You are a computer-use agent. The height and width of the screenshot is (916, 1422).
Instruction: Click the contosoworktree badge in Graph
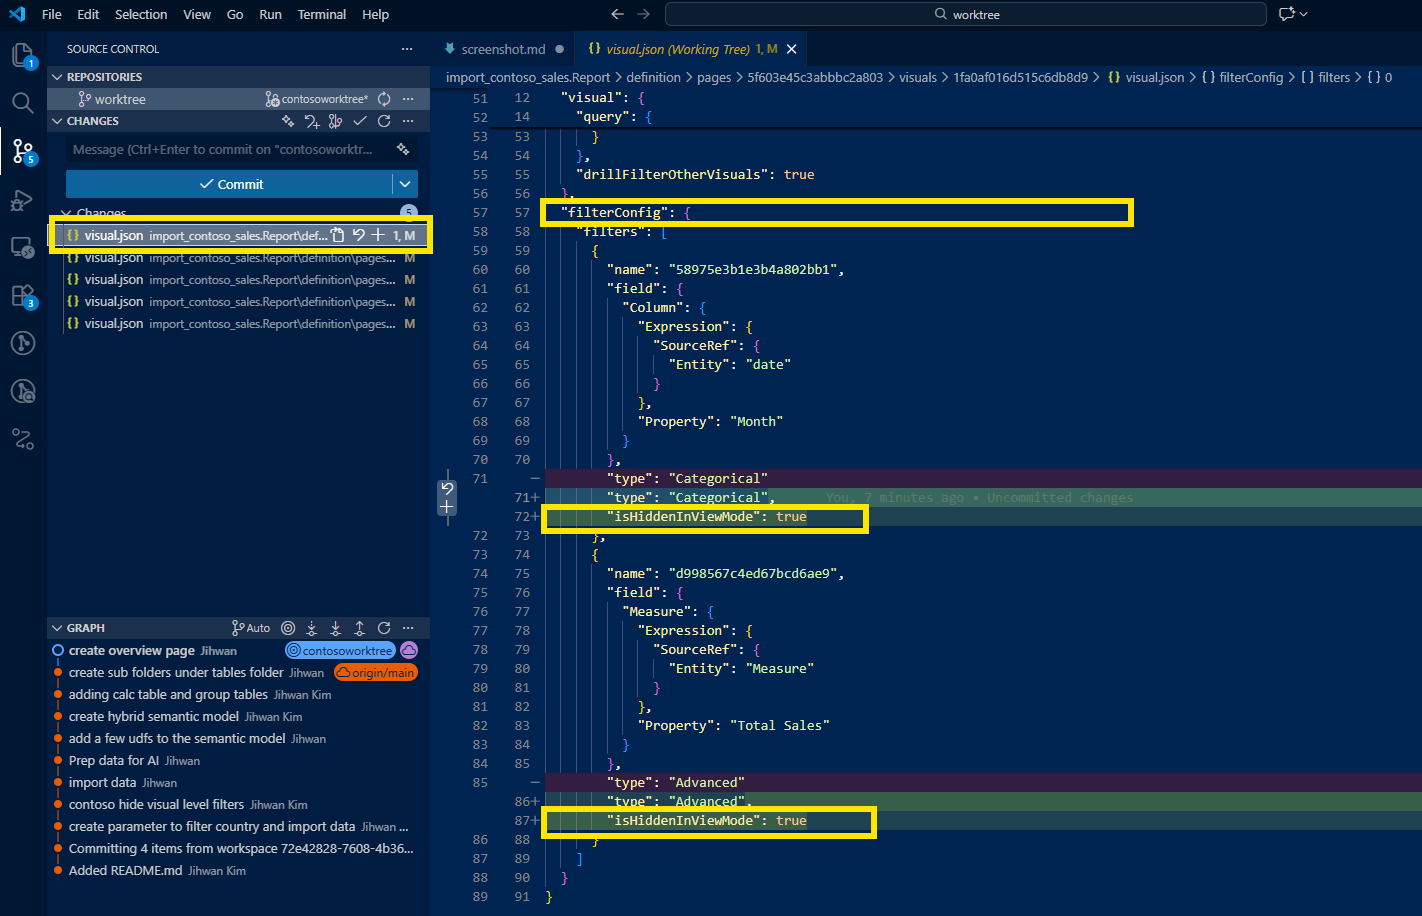coord(340,650)
